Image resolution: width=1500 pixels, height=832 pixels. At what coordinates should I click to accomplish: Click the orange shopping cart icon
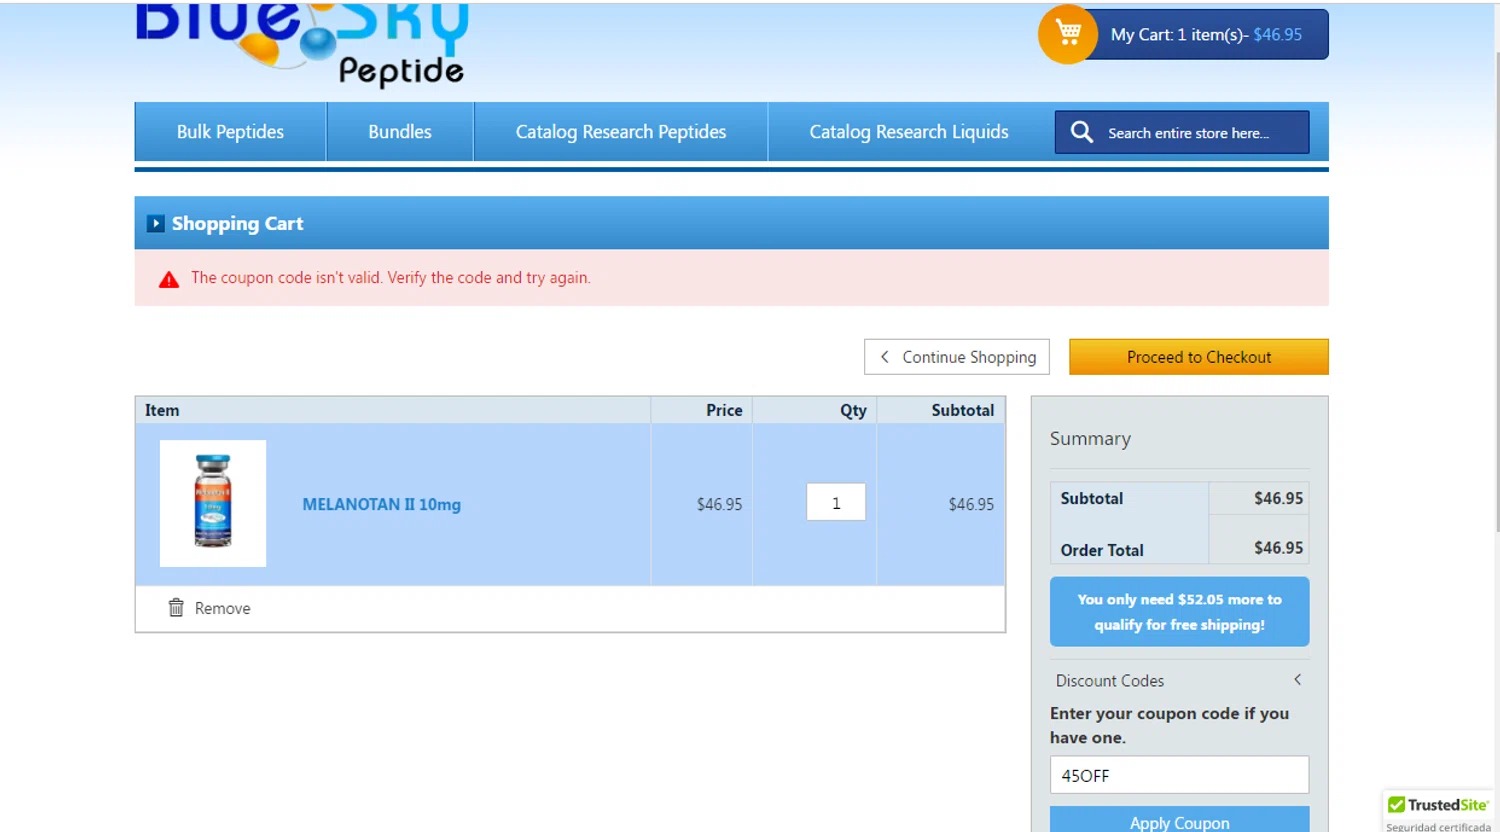click(x=1068, y=34)
